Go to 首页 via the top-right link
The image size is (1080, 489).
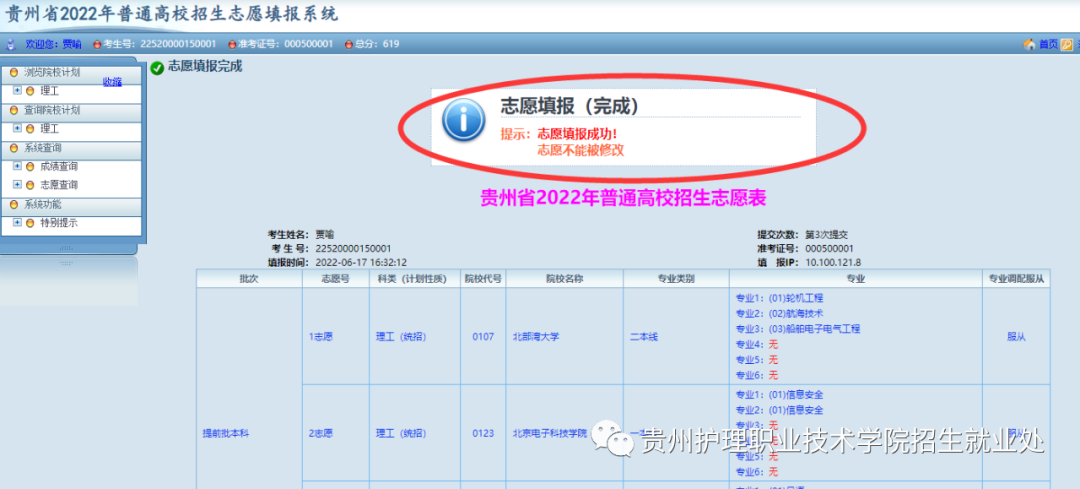(x=1047, y=44)
